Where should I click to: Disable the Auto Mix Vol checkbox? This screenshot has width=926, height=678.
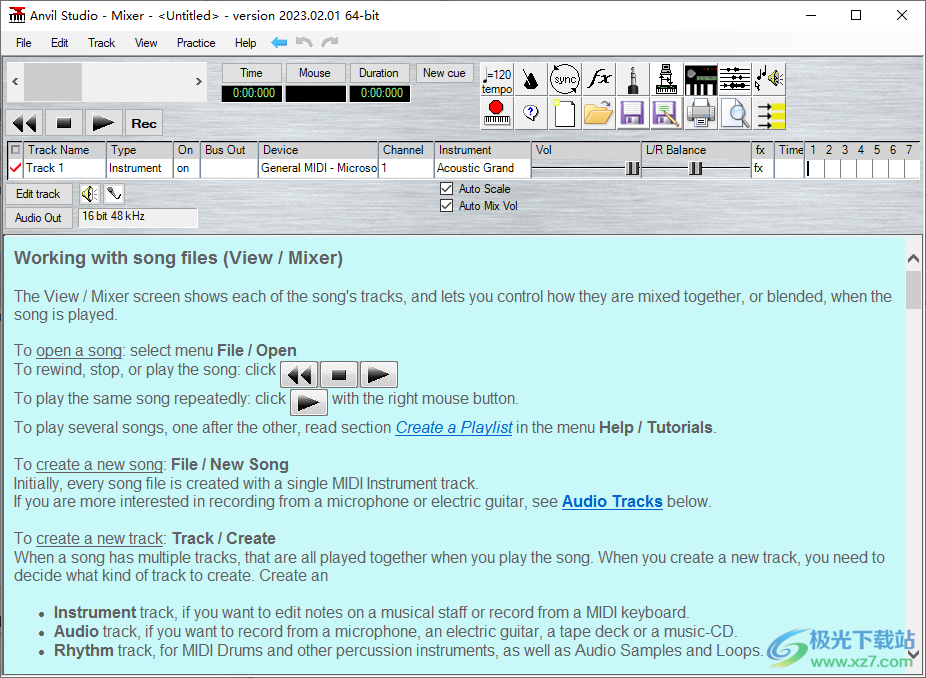click(x=447, y=206)
